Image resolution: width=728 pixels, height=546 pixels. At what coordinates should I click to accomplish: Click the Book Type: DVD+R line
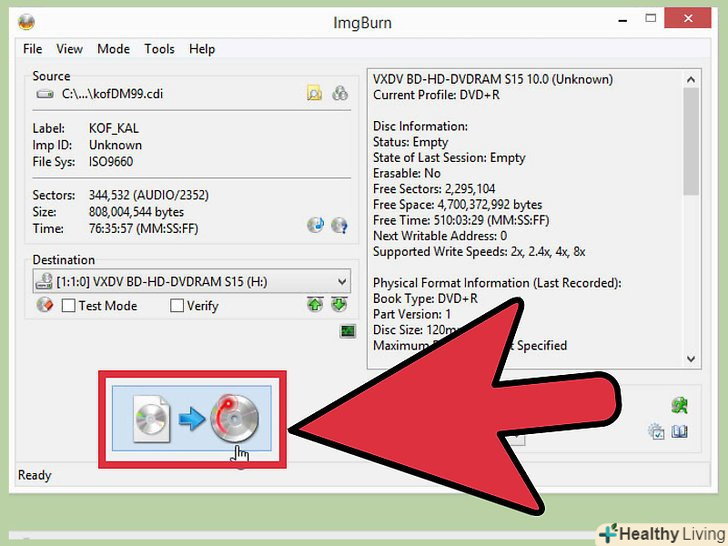(425, 299)
